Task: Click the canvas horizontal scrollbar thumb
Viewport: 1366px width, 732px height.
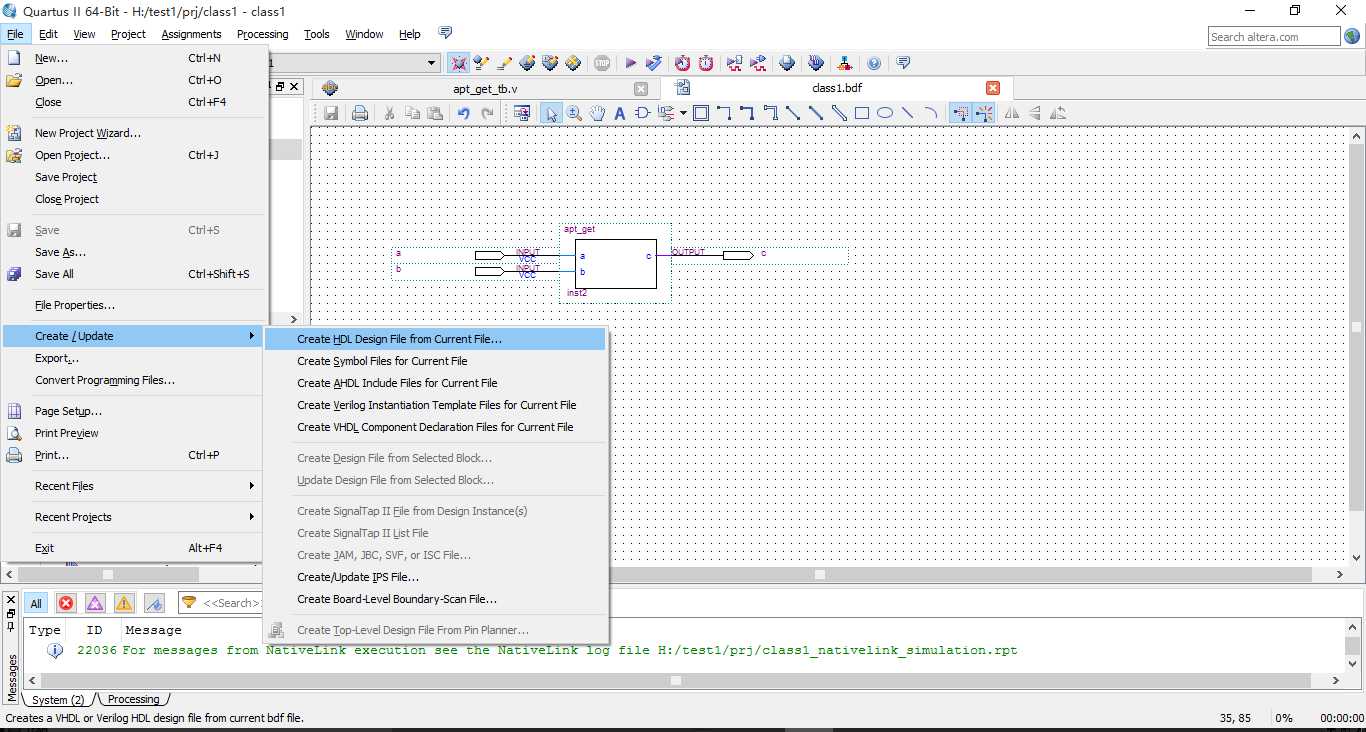Action: (820, 574)
